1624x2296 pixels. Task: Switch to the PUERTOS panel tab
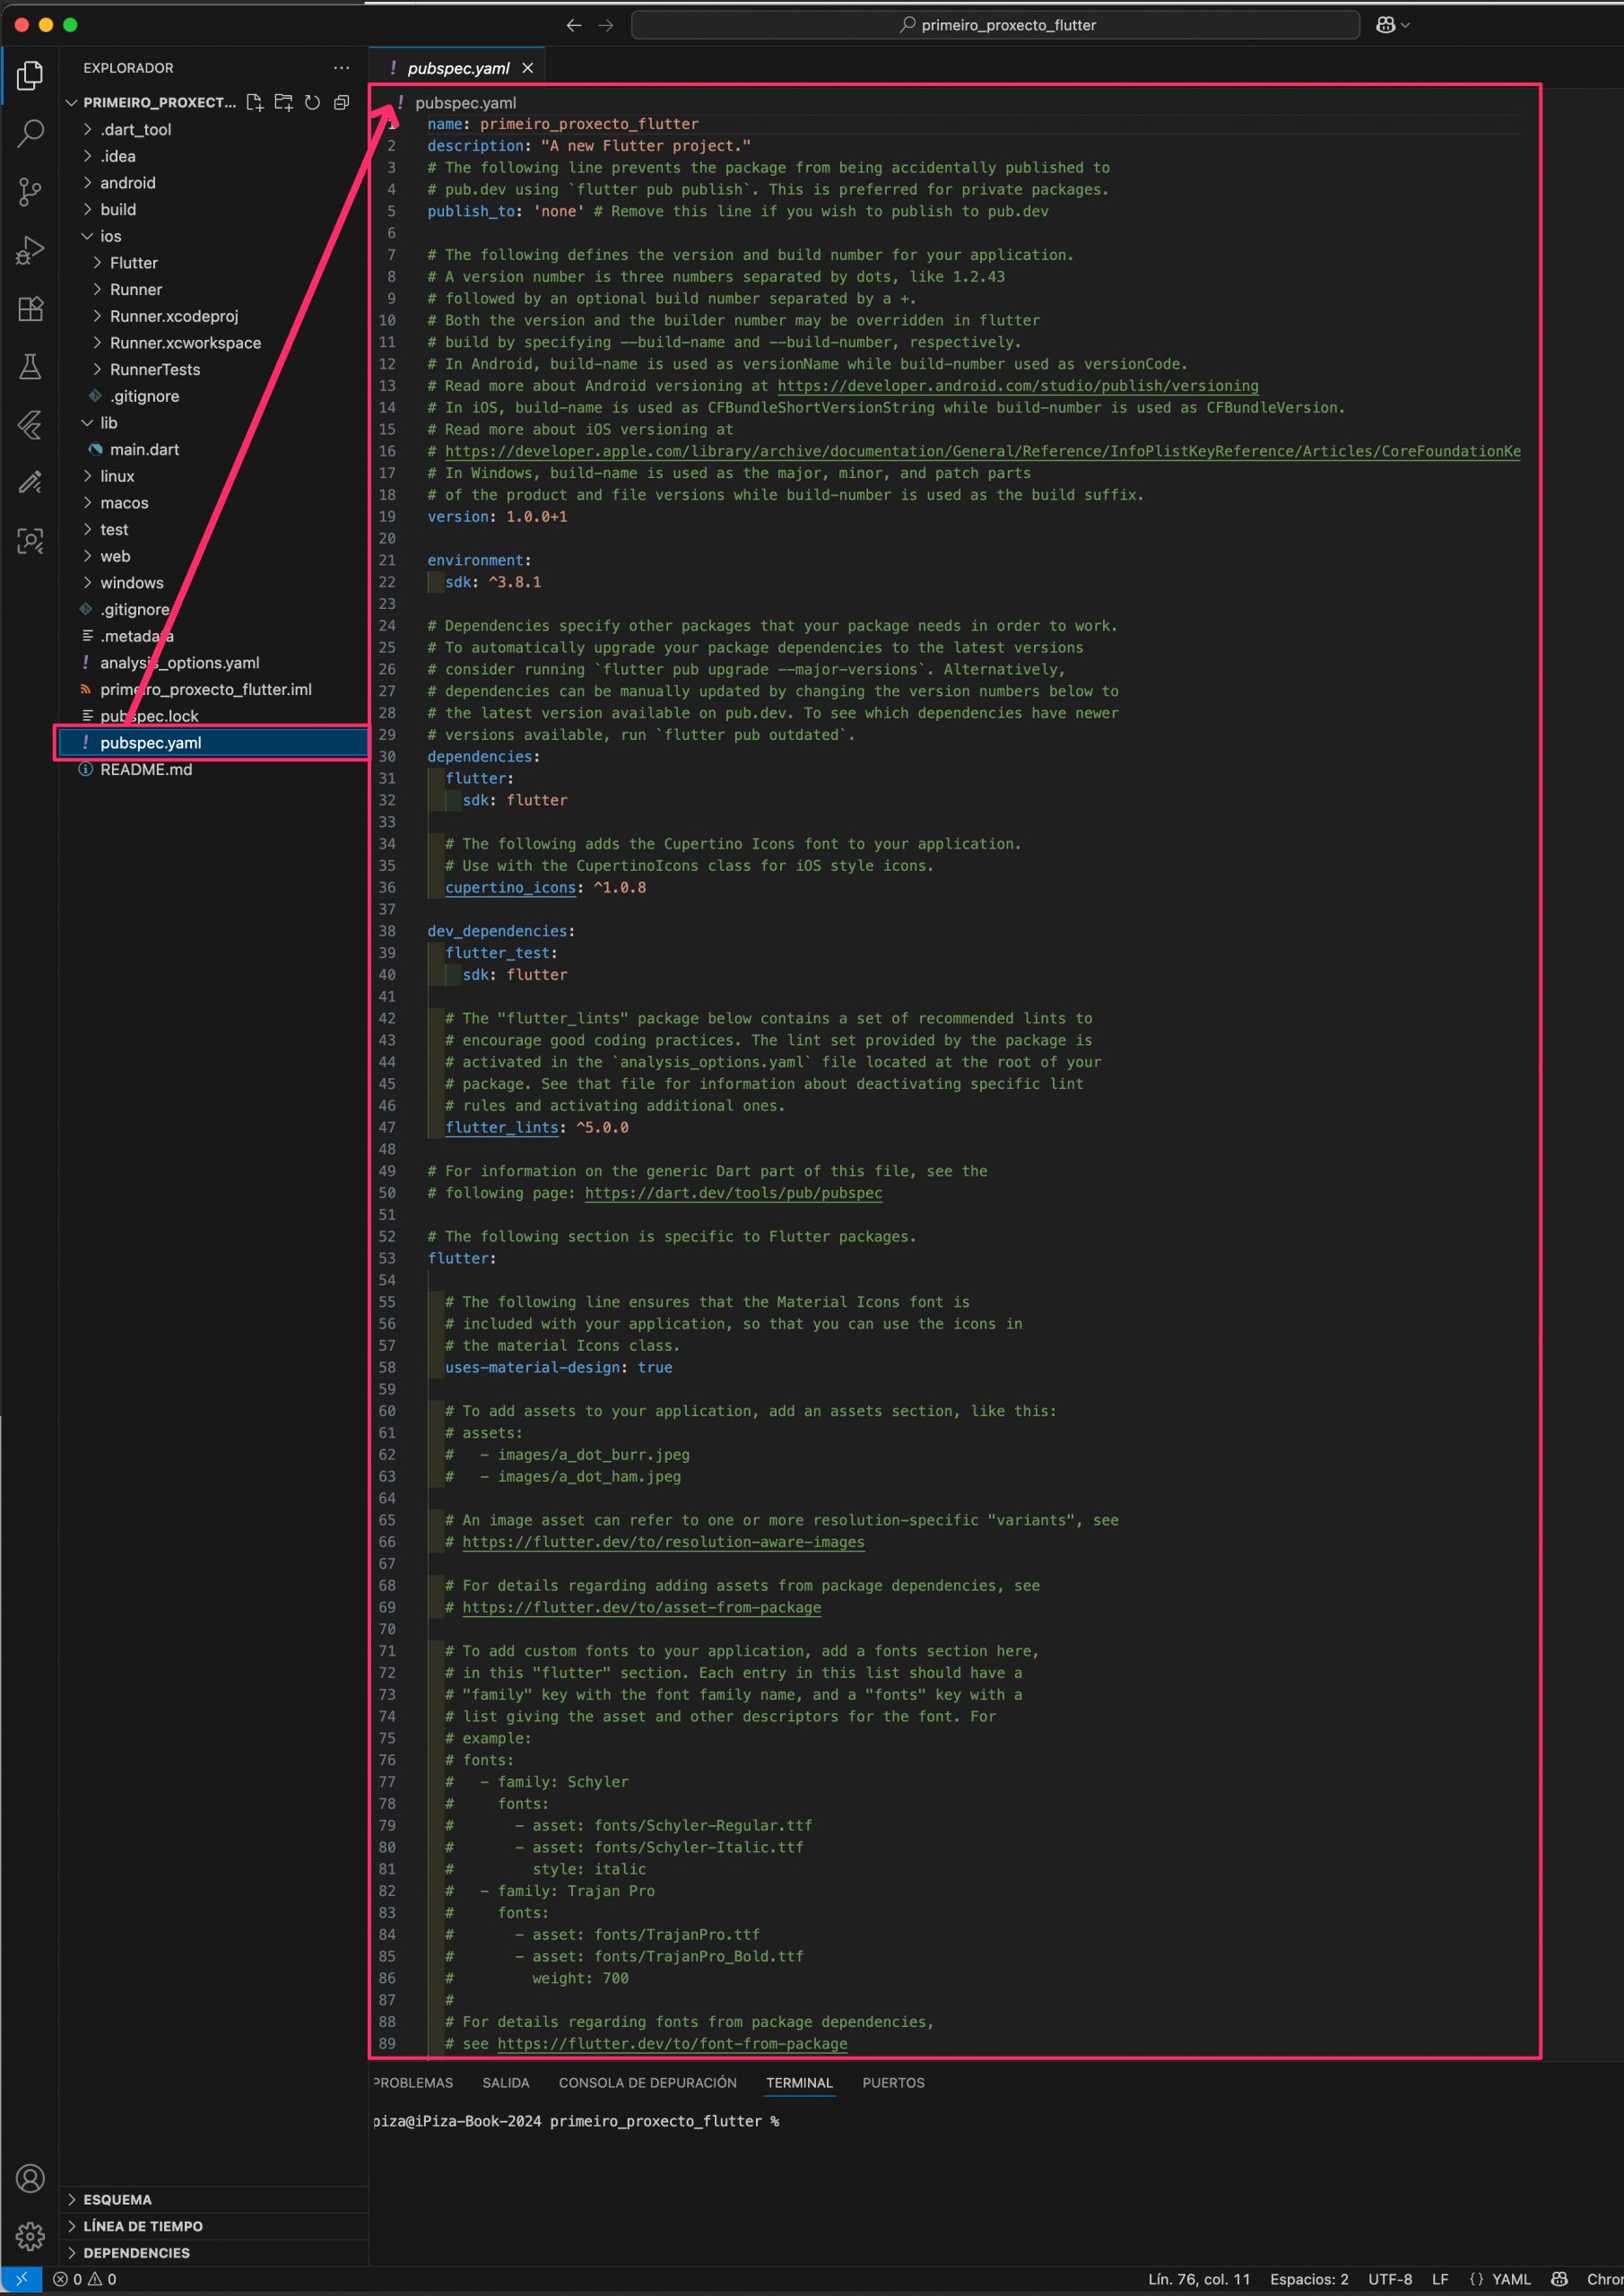[892, 2083]
